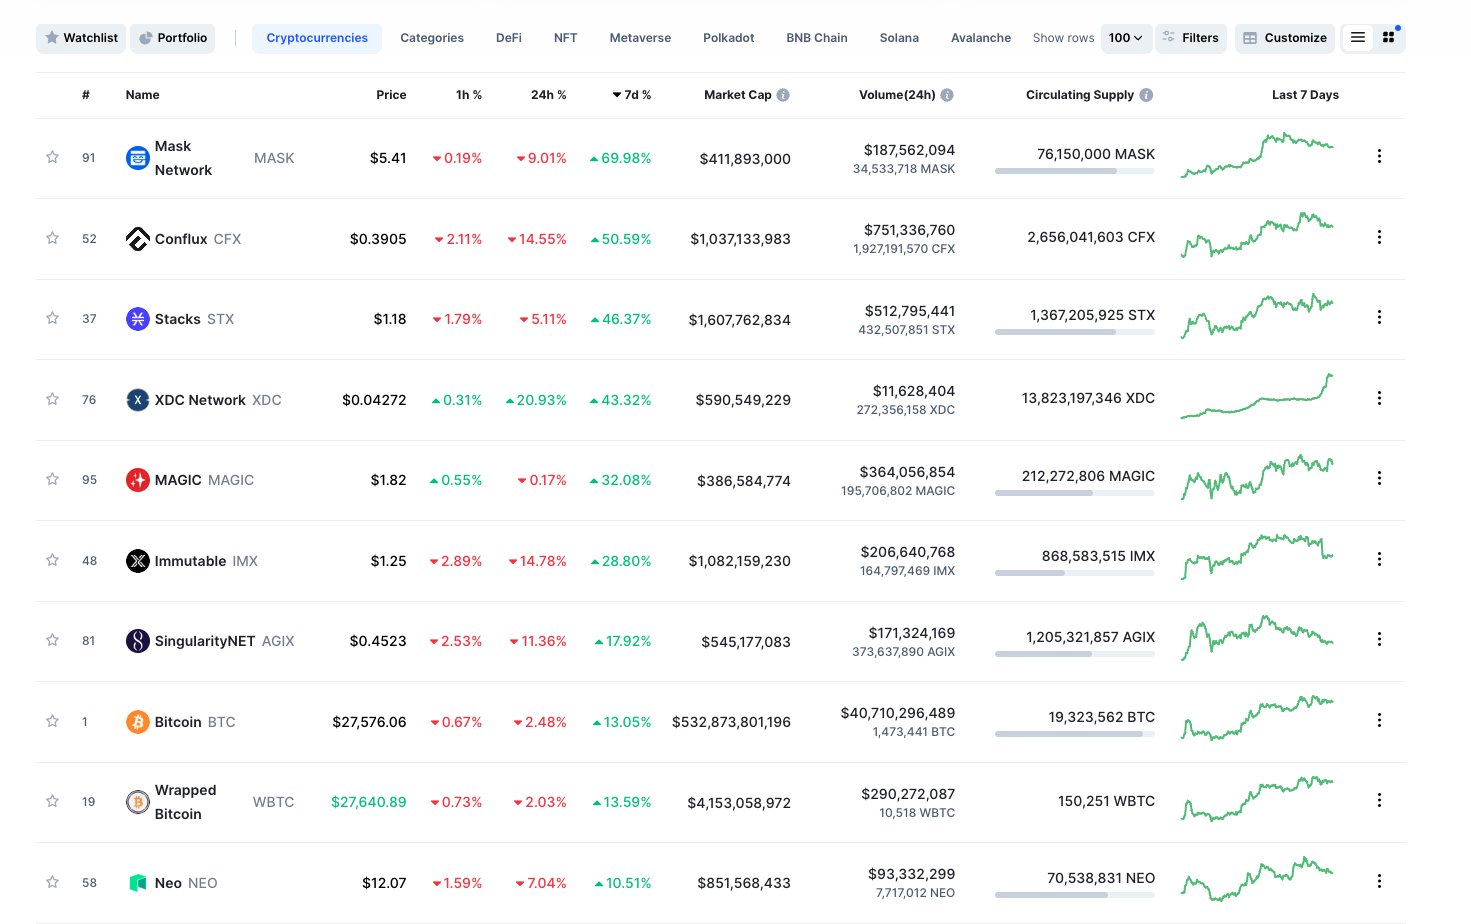Click Bitcoin circulating supply progress bar
Viewport: 1471px width, 924px height.
click(x=1075, y=734)
